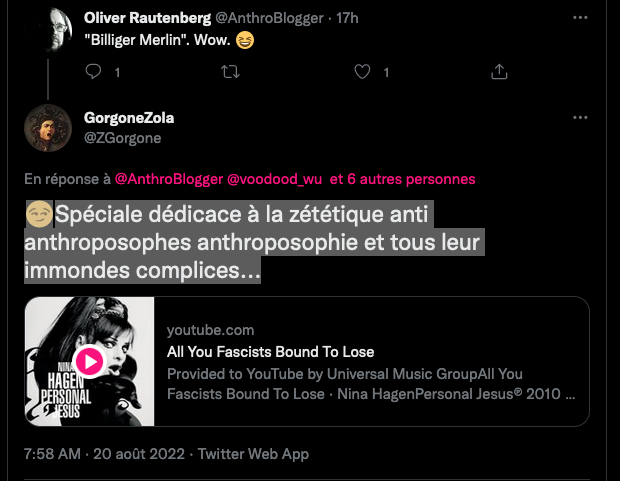Screen dimensions: 620x481
Task: Like Oliver Rautenberg's tweet
Action: click(364, 71)
